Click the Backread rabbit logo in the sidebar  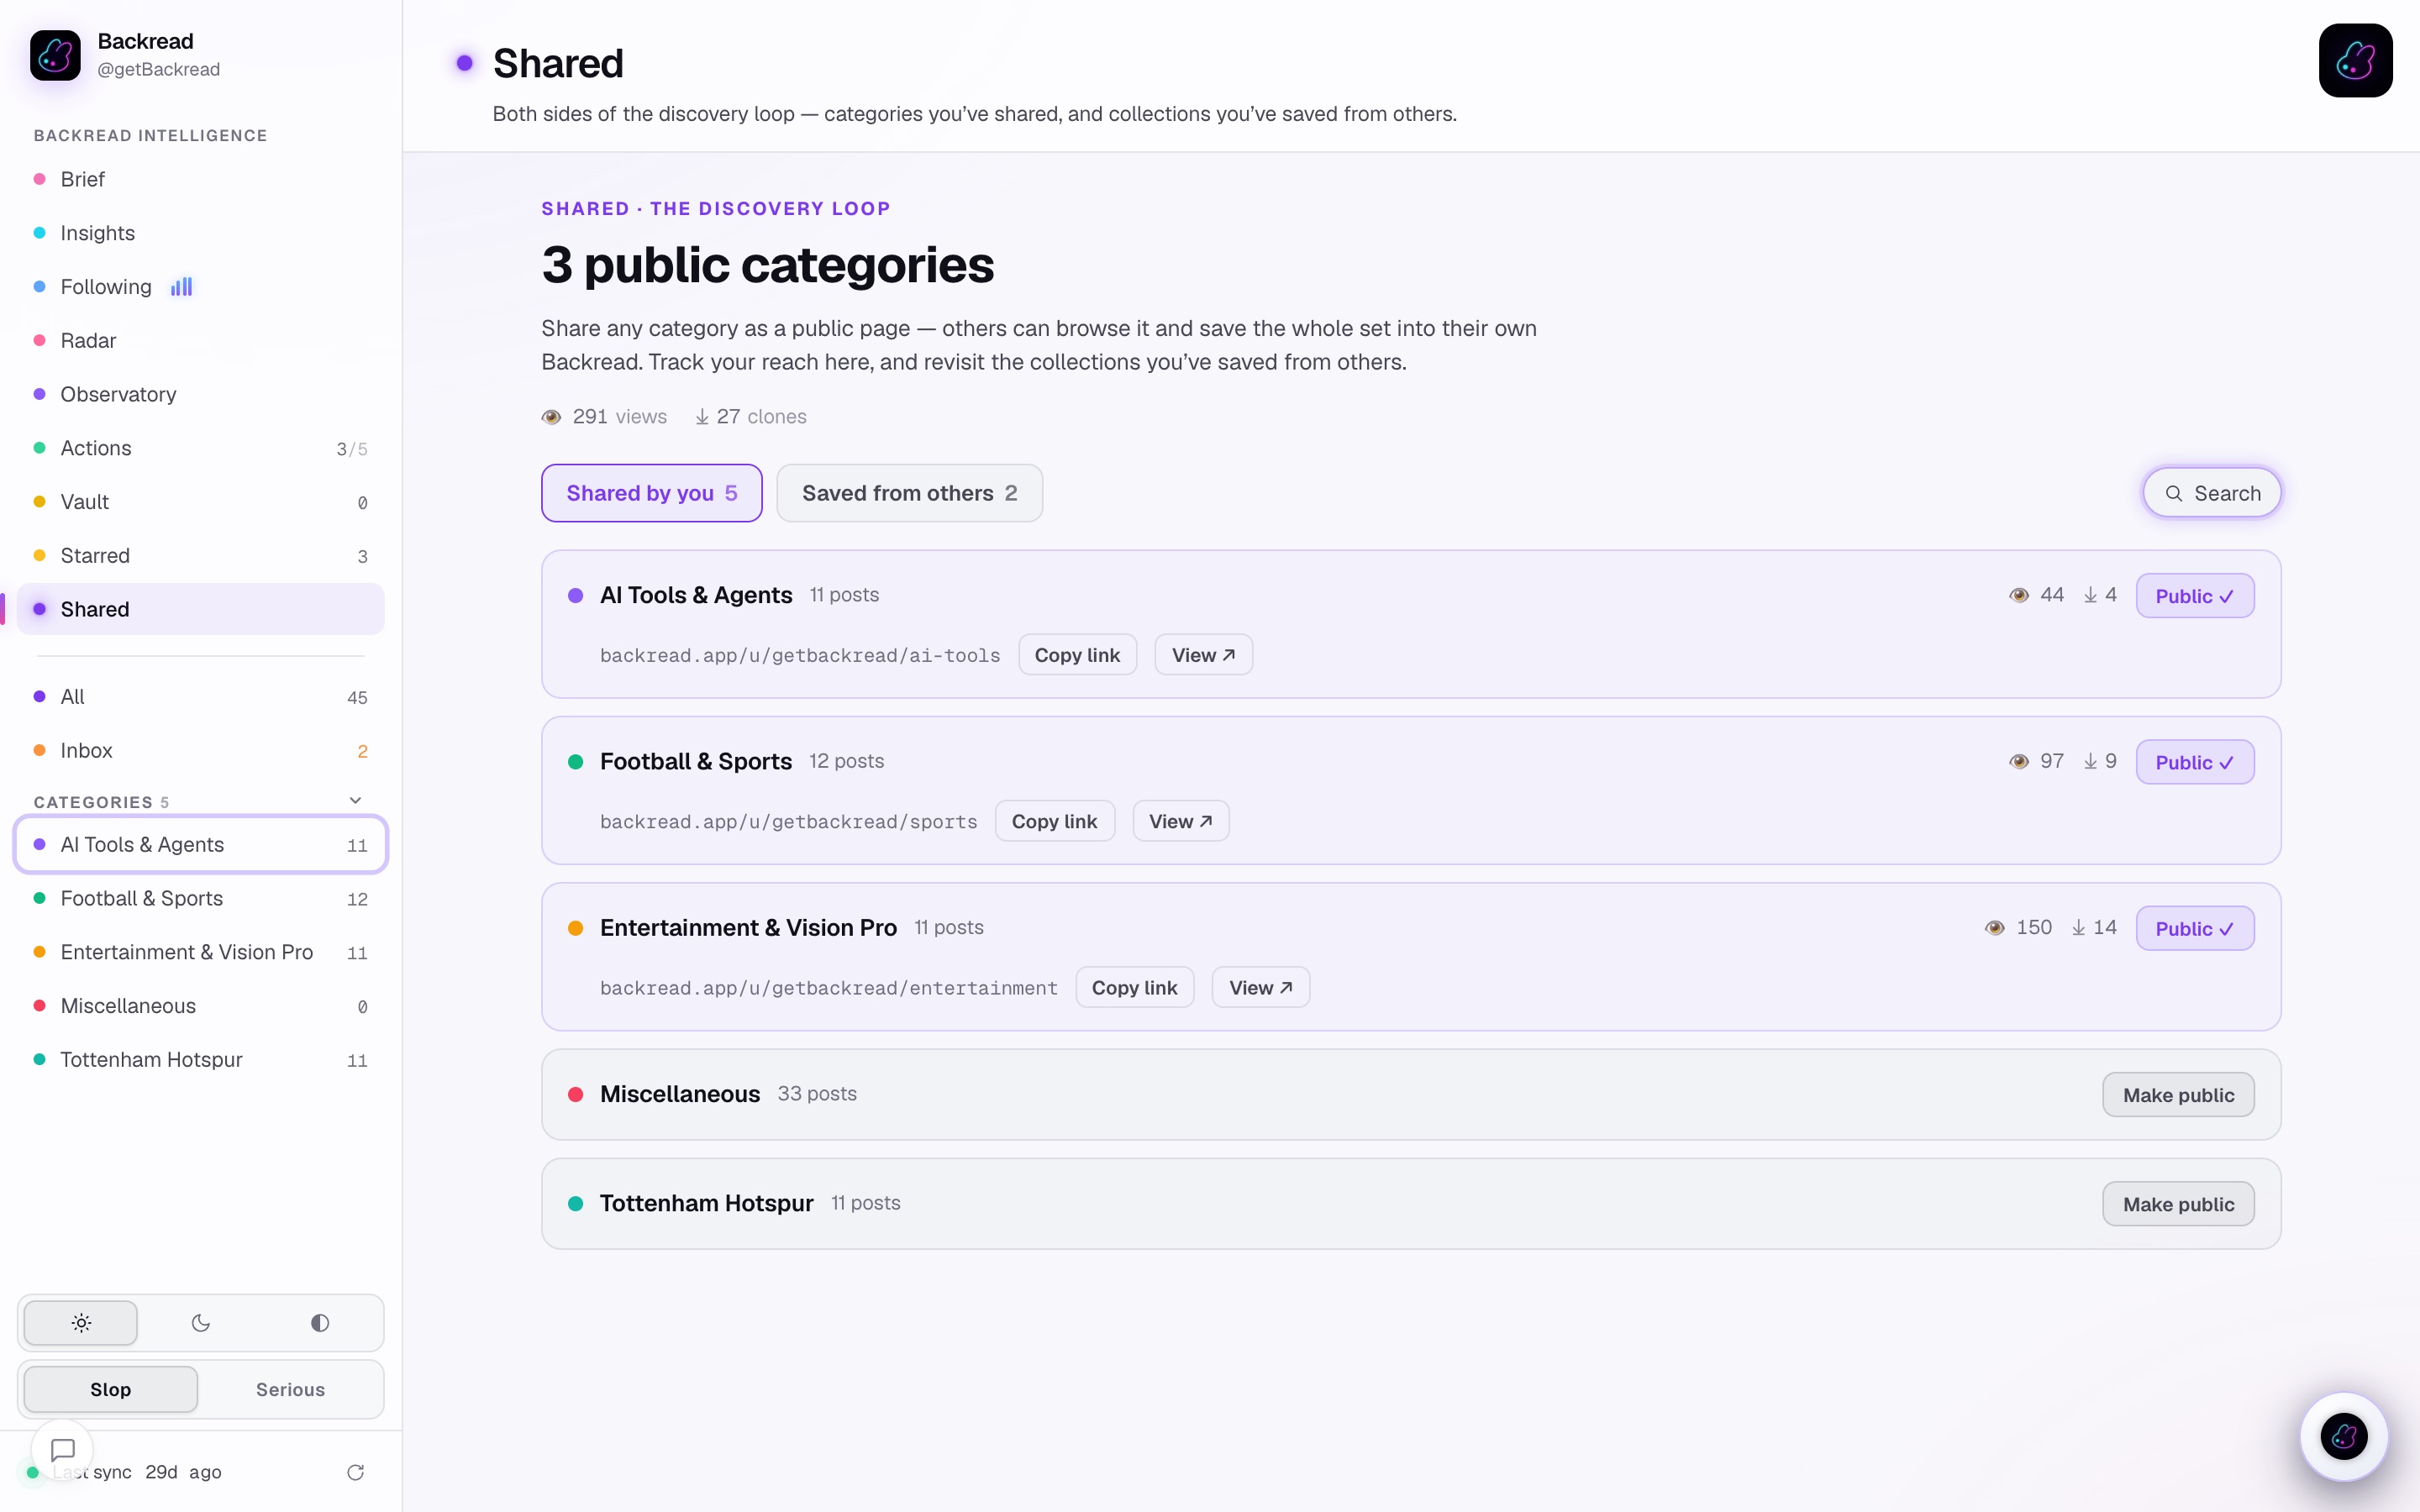(55, 55)
